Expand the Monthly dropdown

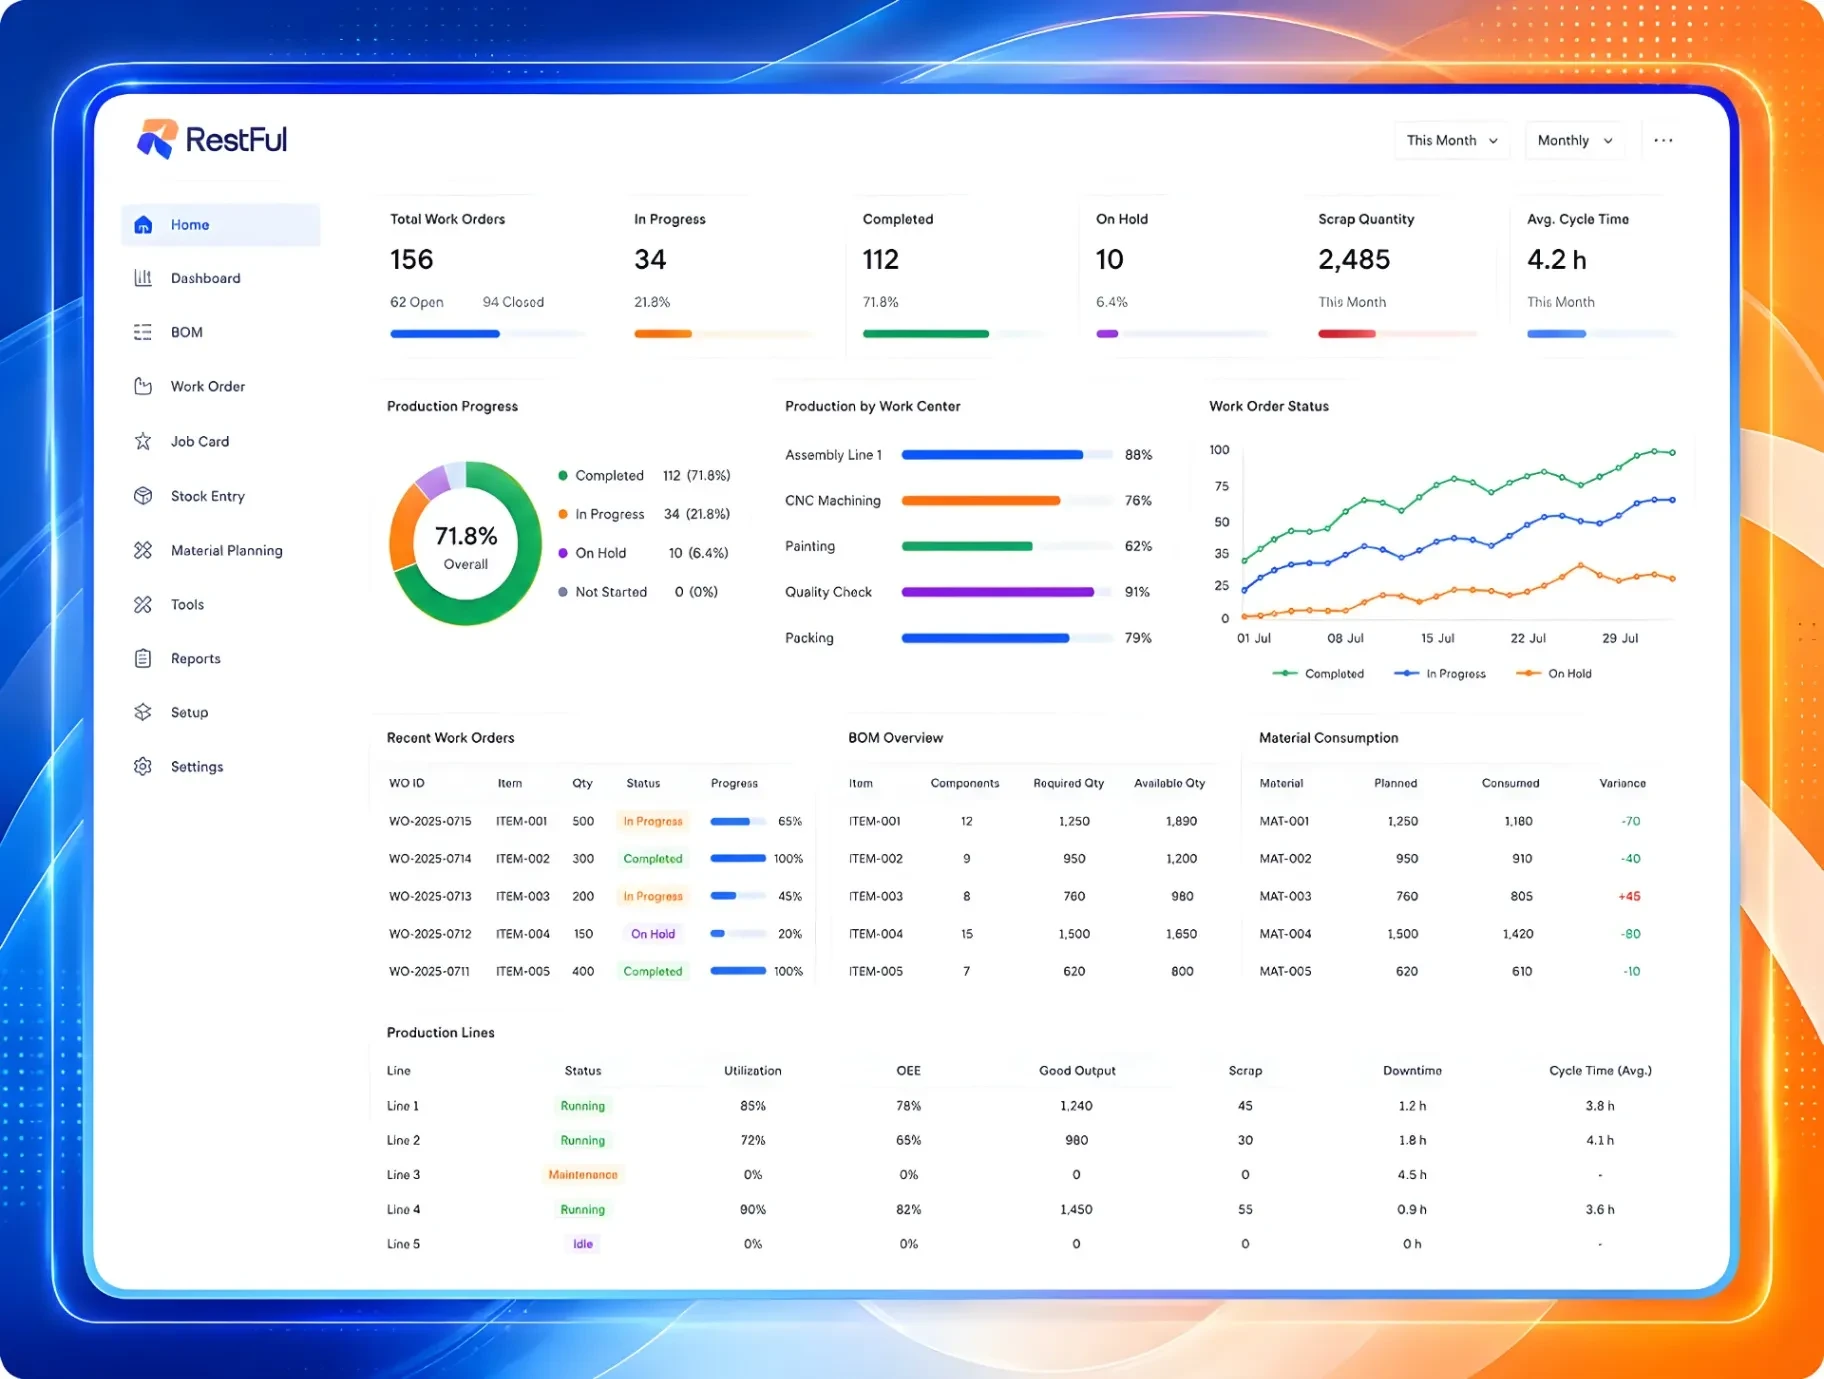click(1575, 141)
